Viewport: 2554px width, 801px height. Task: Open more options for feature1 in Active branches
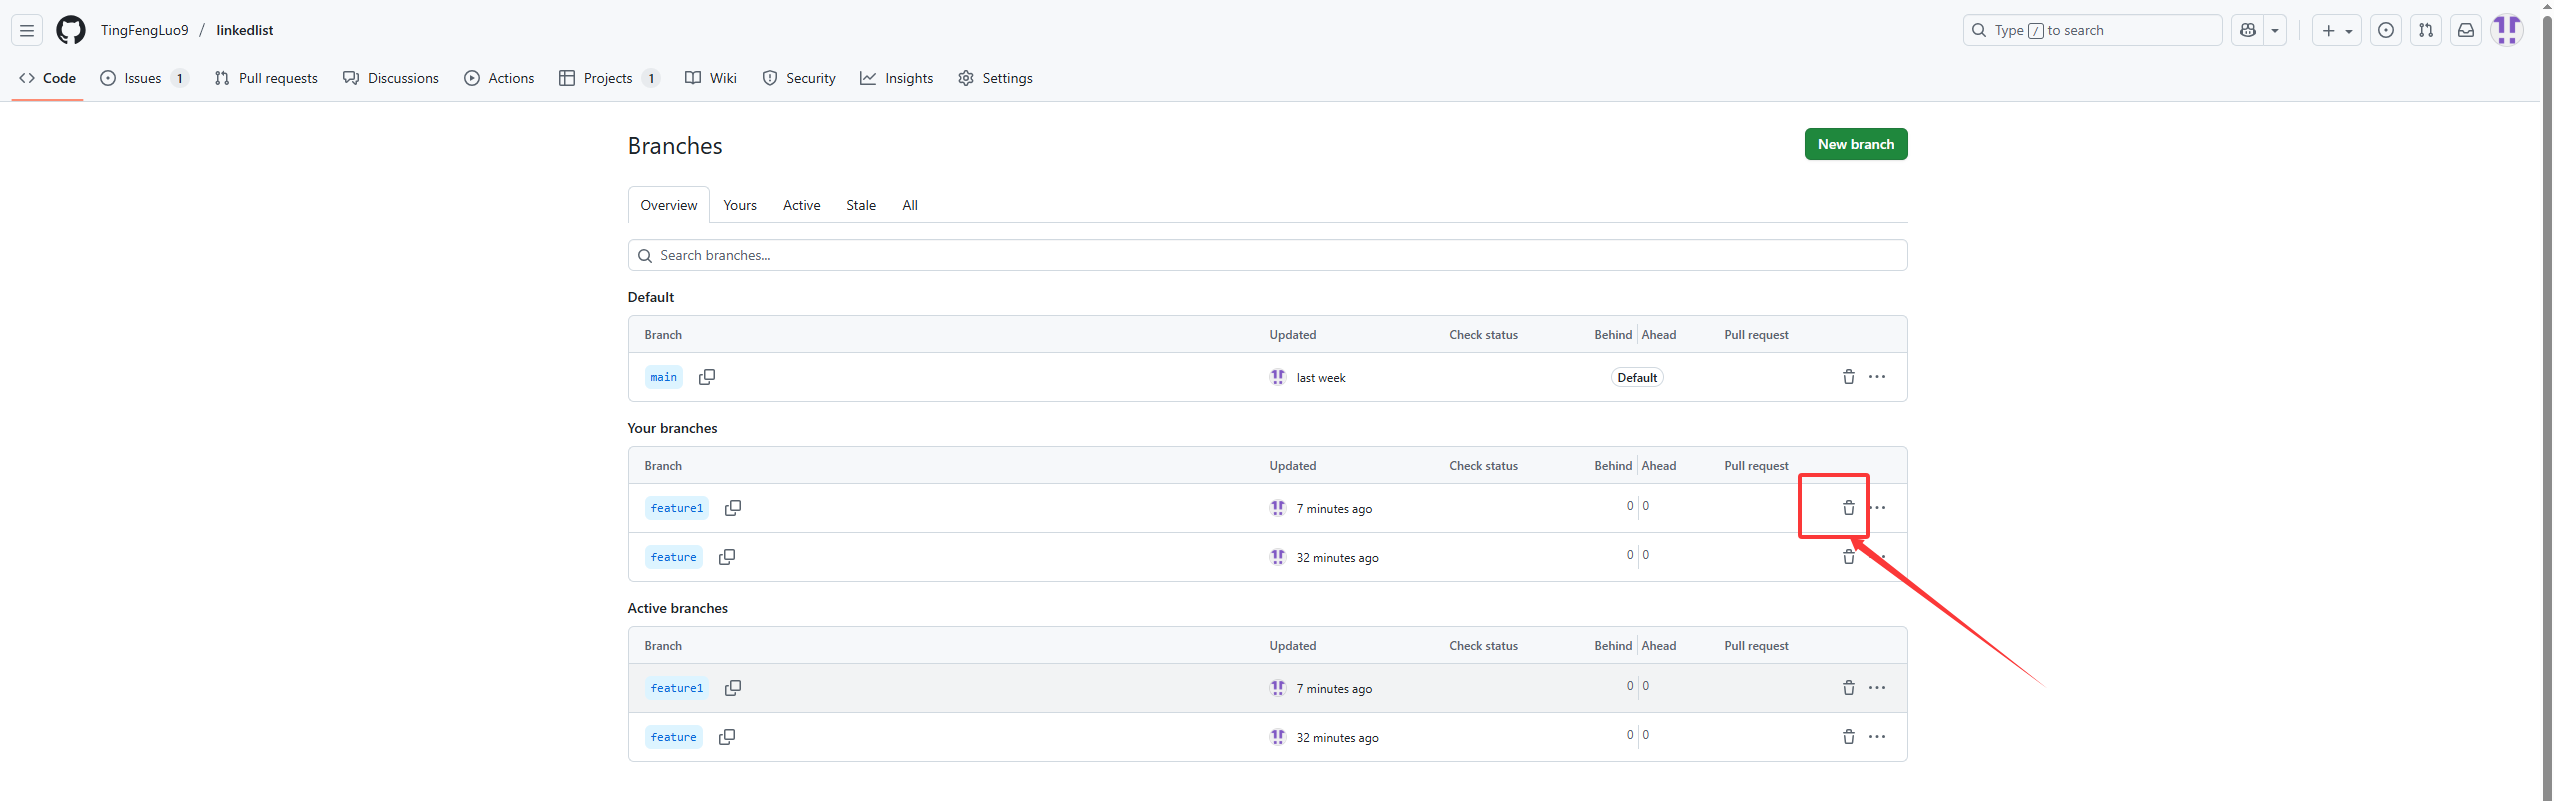point(1877,688)
